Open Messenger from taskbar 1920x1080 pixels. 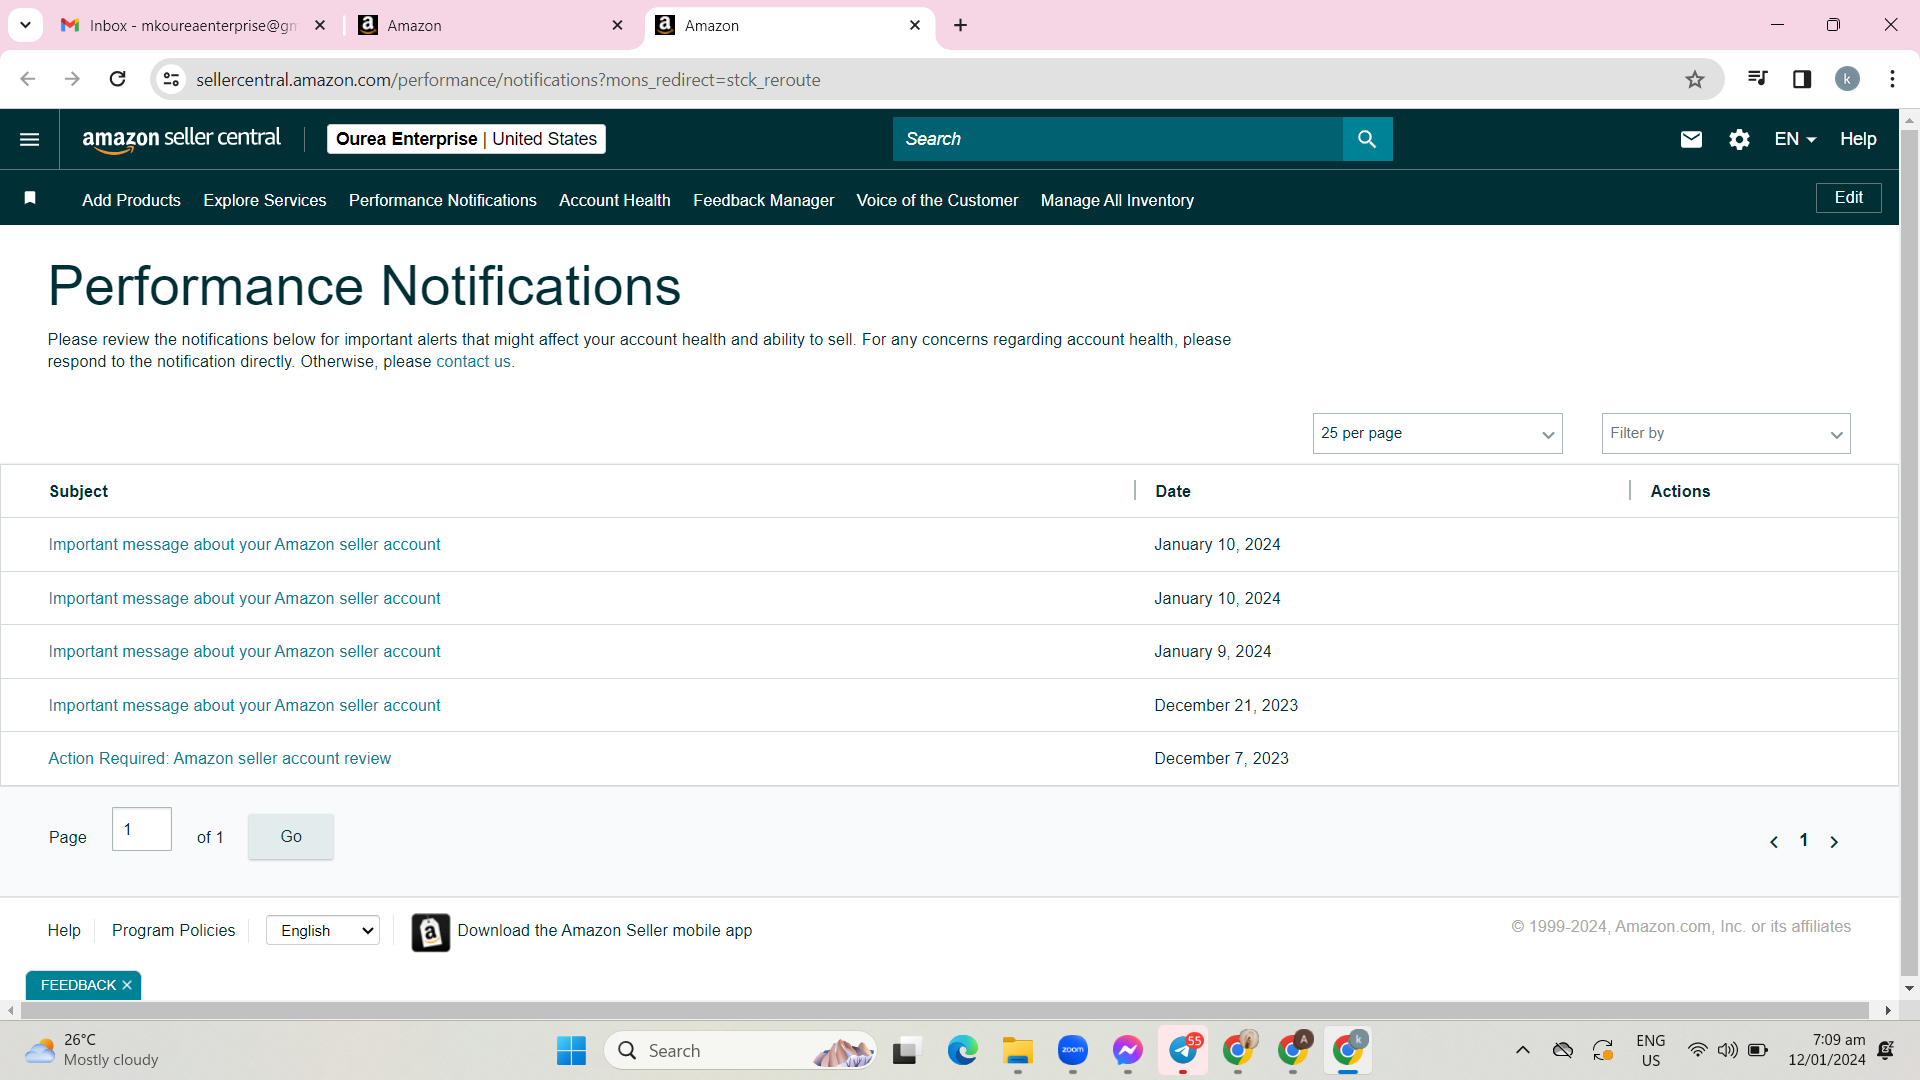[x=1128, y=1050]
